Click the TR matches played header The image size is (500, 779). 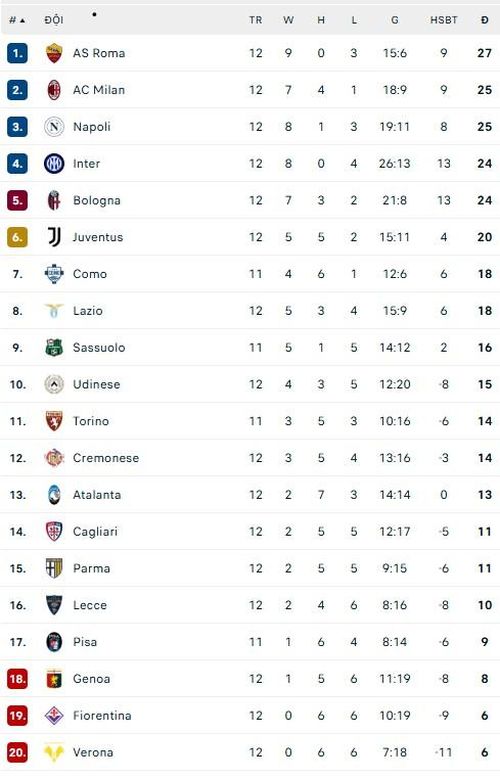click(x=255, y=20)
